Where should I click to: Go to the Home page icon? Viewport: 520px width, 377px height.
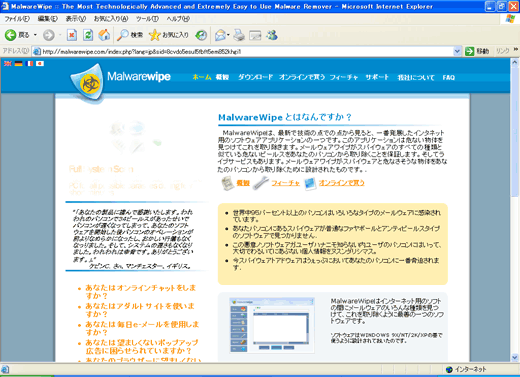(x=104, y=35)
